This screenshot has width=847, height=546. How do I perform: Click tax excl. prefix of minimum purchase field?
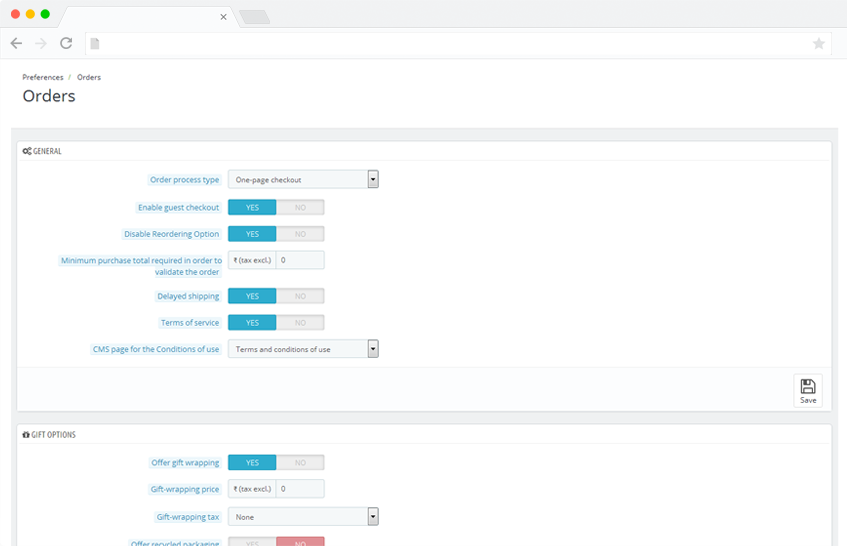pos(252,260)
